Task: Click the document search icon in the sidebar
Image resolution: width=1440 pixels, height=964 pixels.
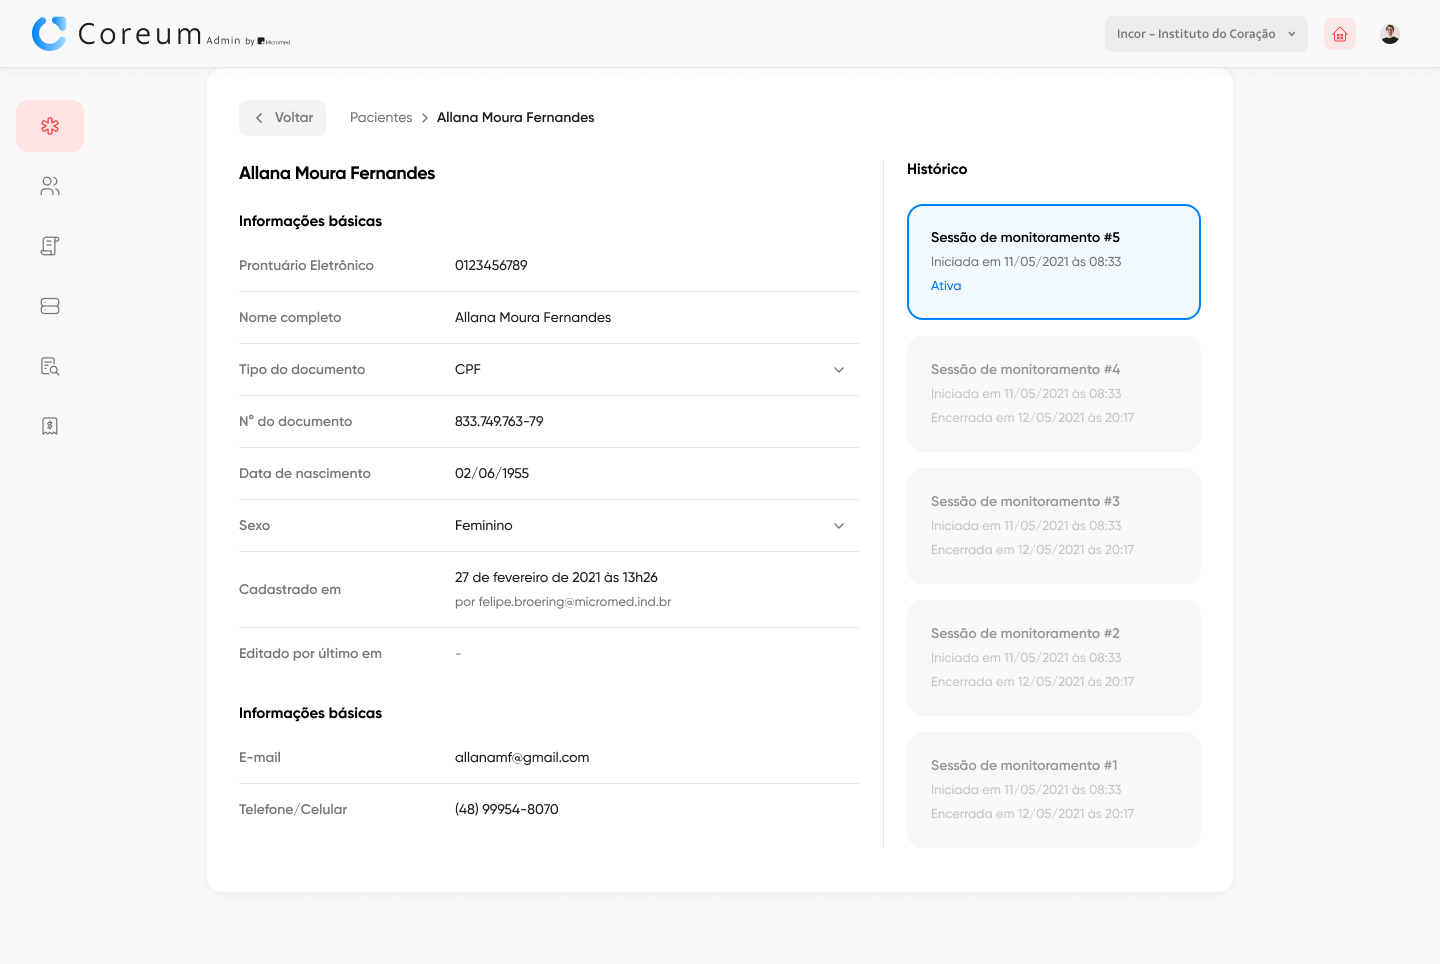Action: (50, 366)
